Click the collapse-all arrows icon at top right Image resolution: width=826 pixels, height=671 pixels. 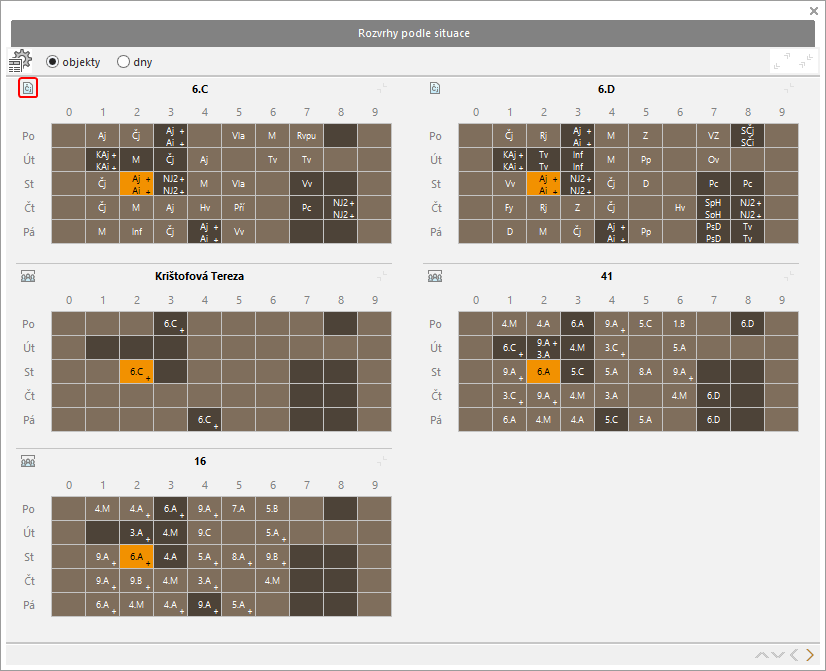click(806, 61)
